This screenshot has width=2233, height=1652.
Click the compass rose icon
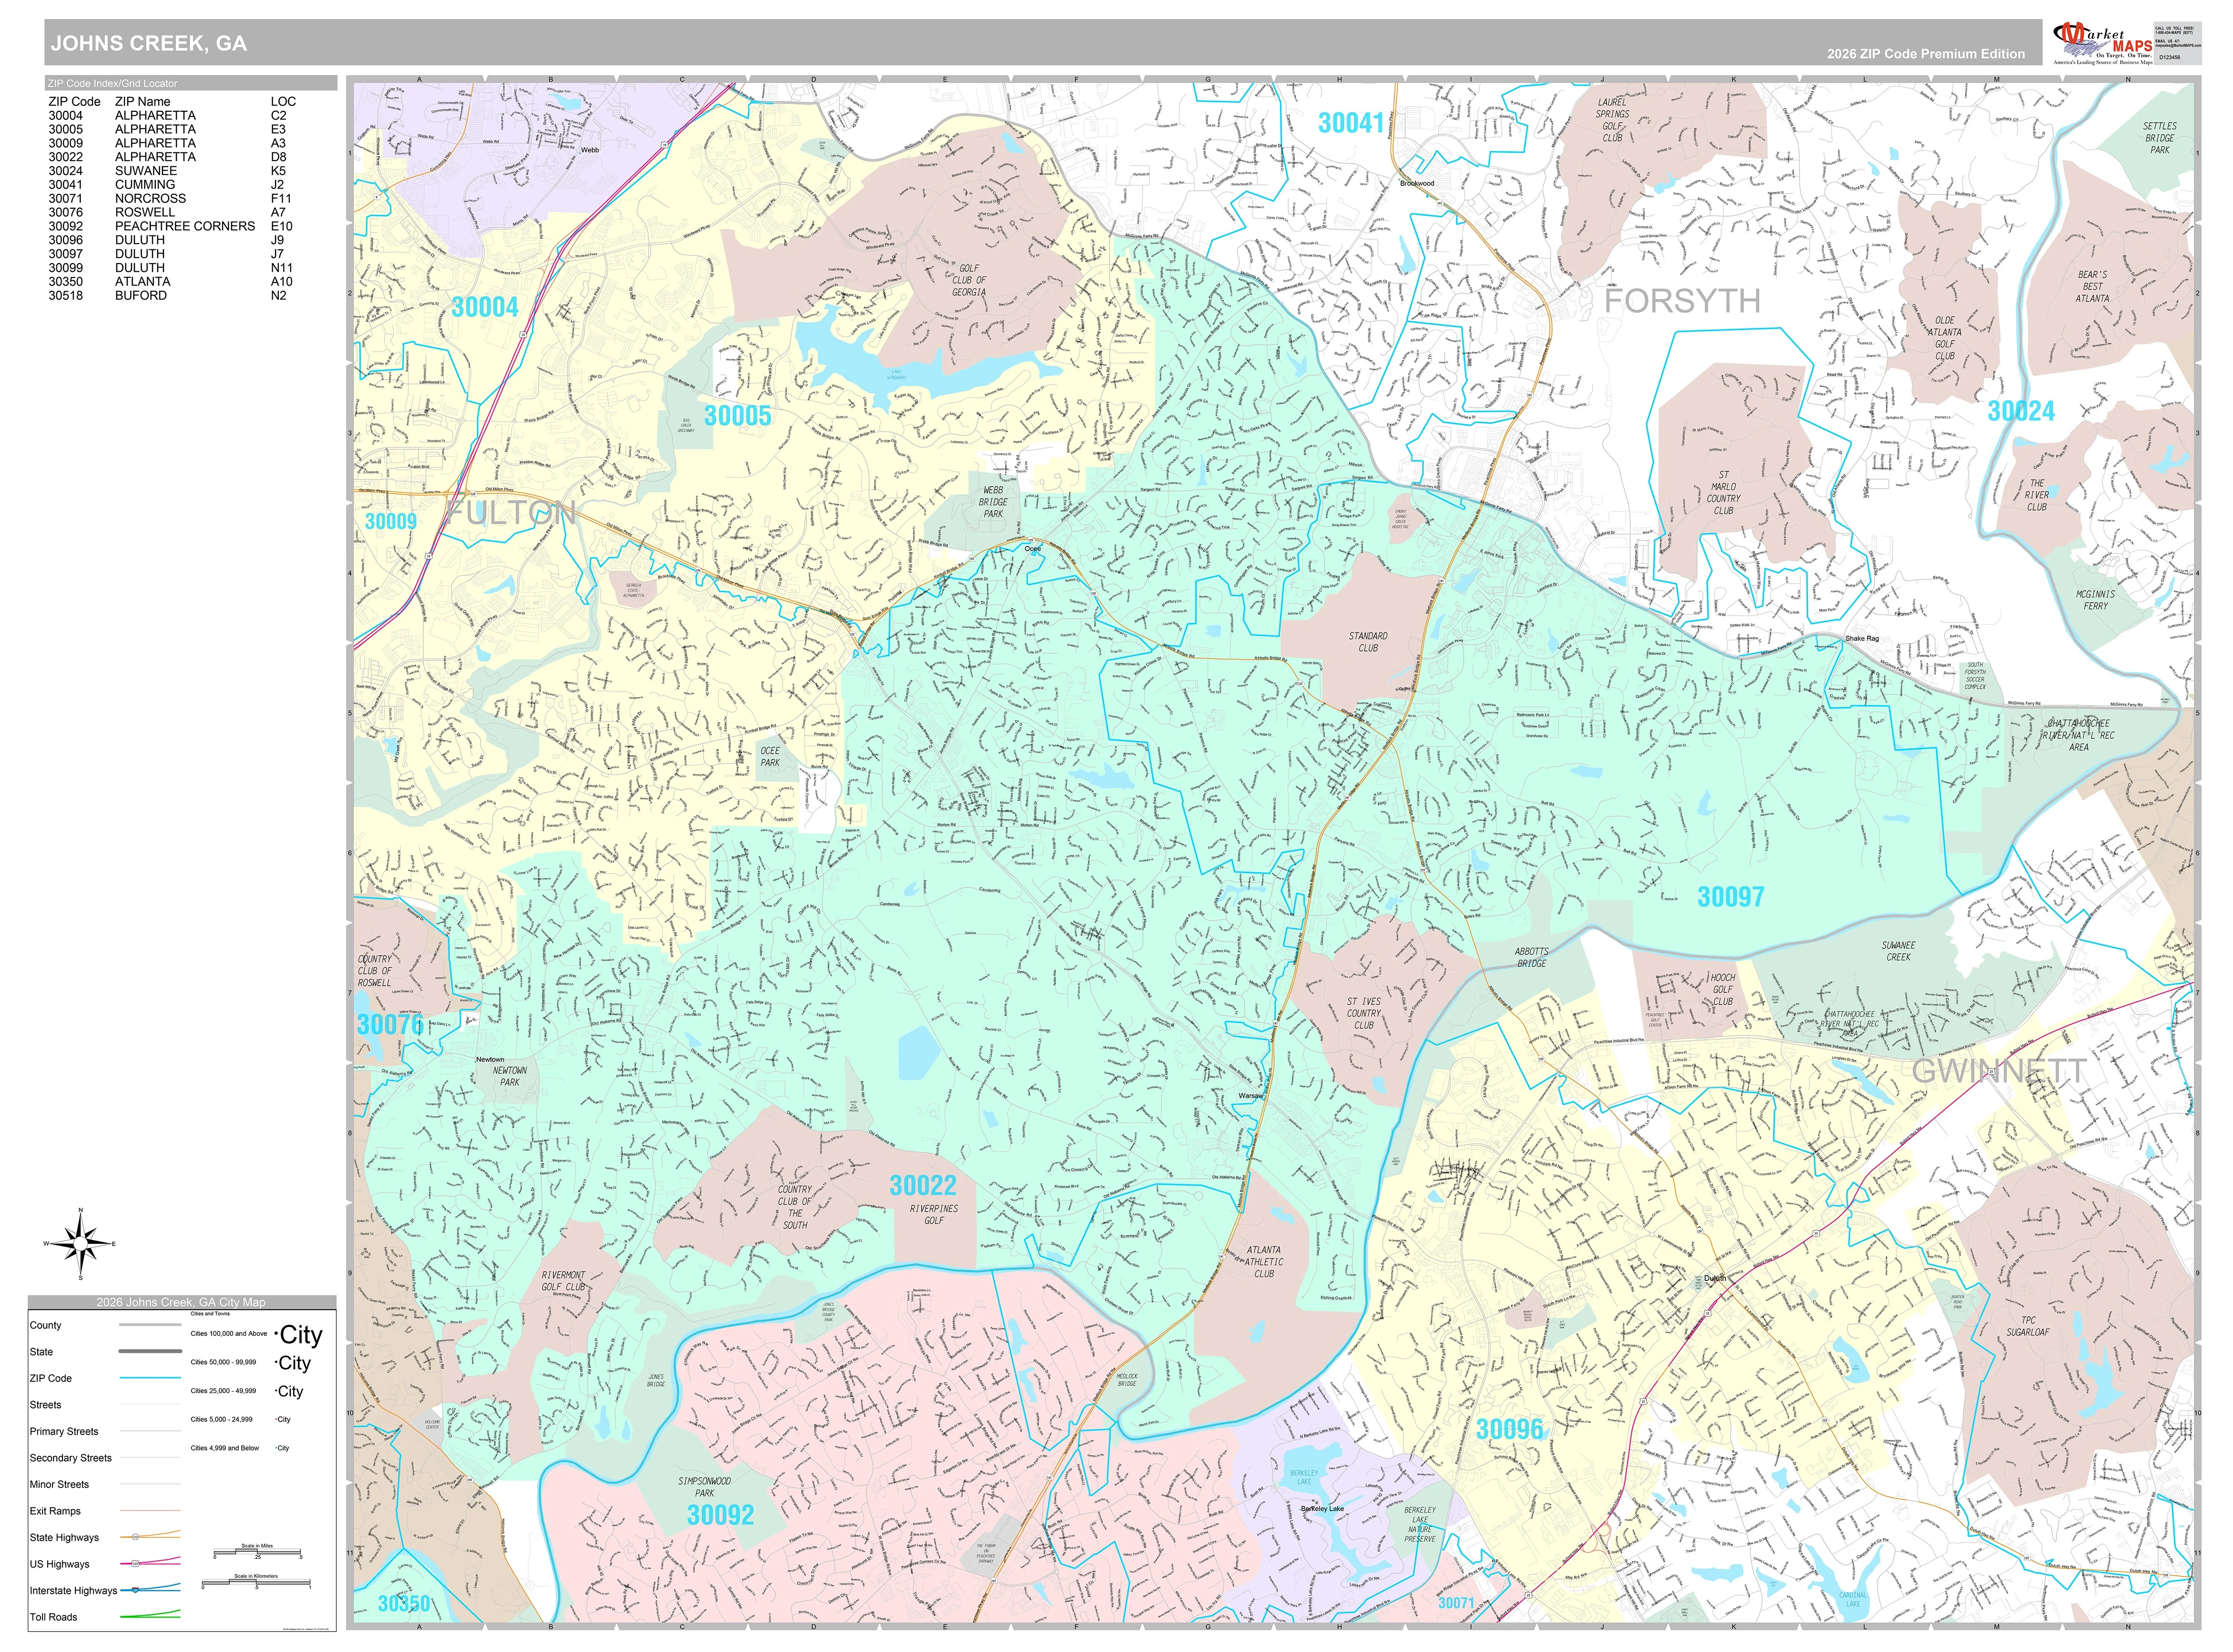pyautogui.click(x=81, y=1244)
